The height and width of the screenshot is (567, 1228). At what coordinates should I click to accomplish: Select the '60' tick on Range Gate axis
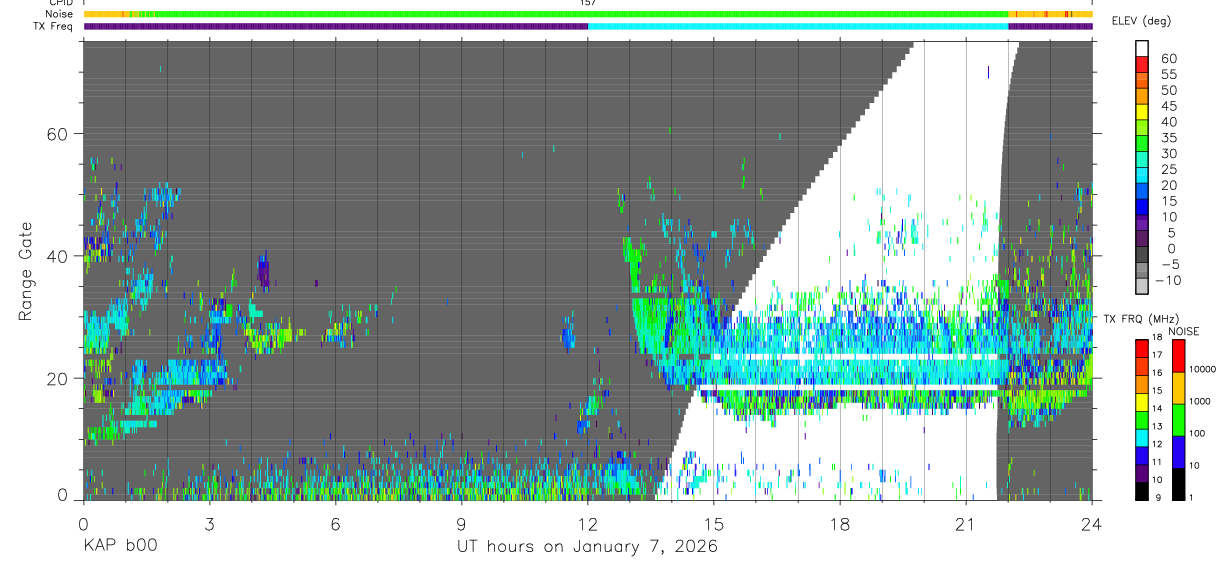point(58,134)
